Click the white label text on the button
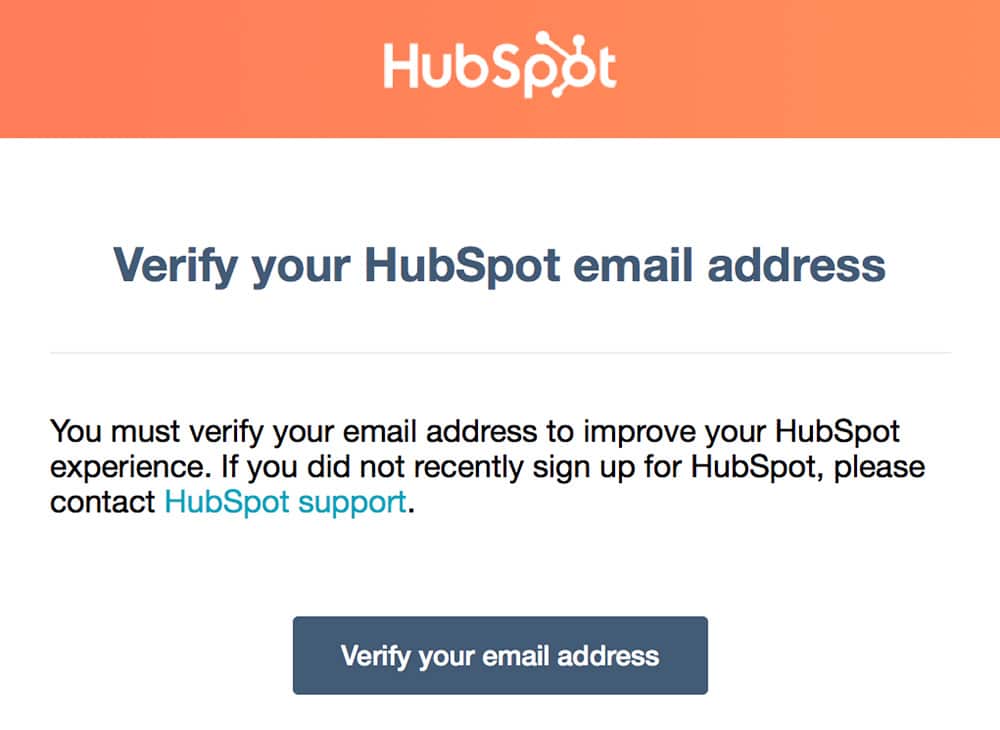 tap(500, 655)
